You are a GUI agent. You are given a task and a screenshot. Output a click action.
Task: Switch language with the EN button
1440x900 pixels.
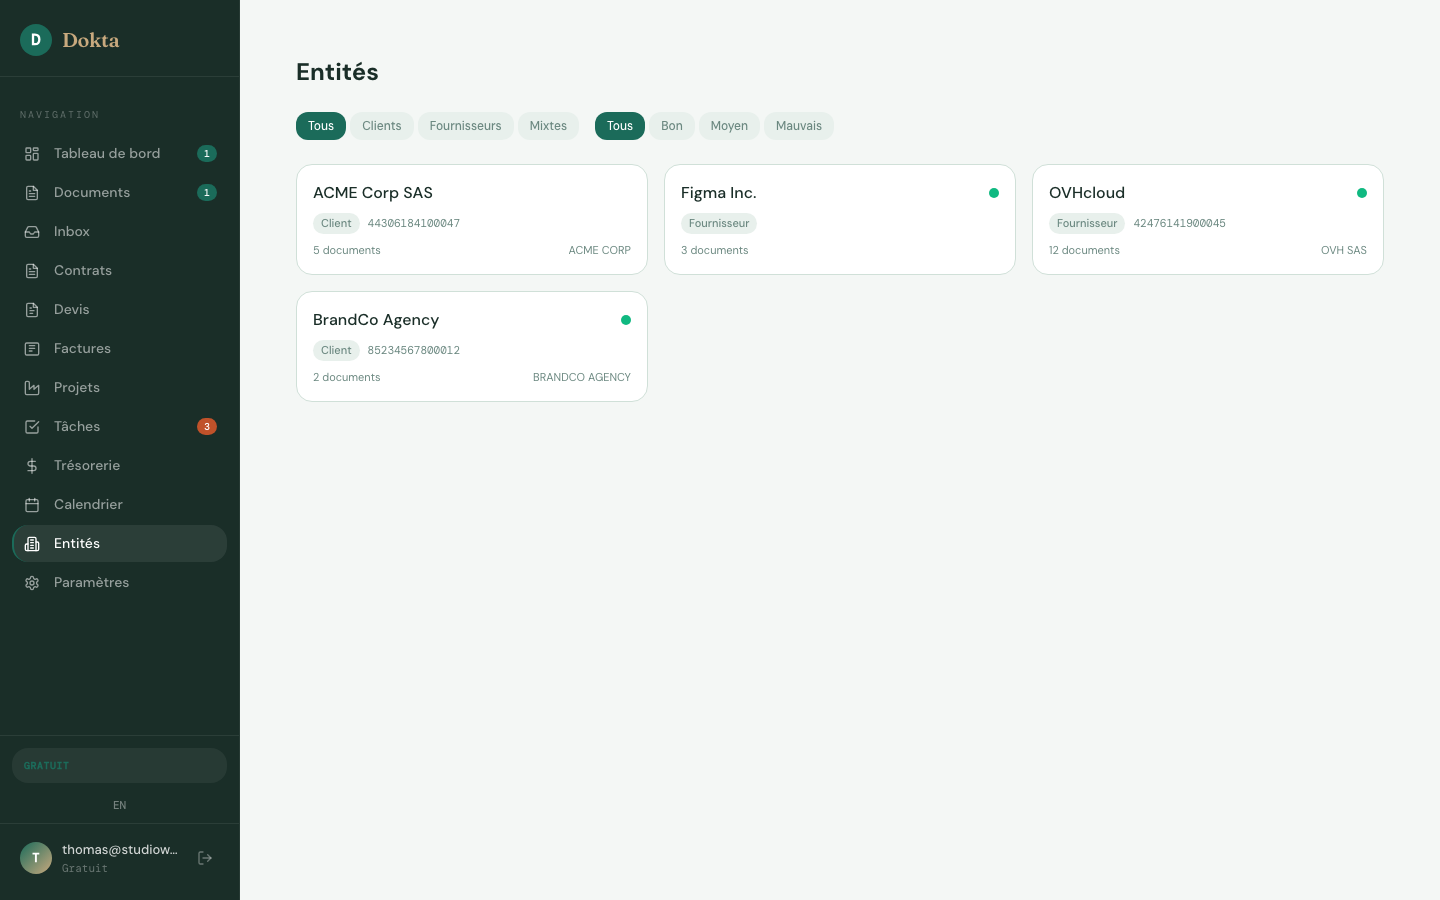tap(119, 805)
